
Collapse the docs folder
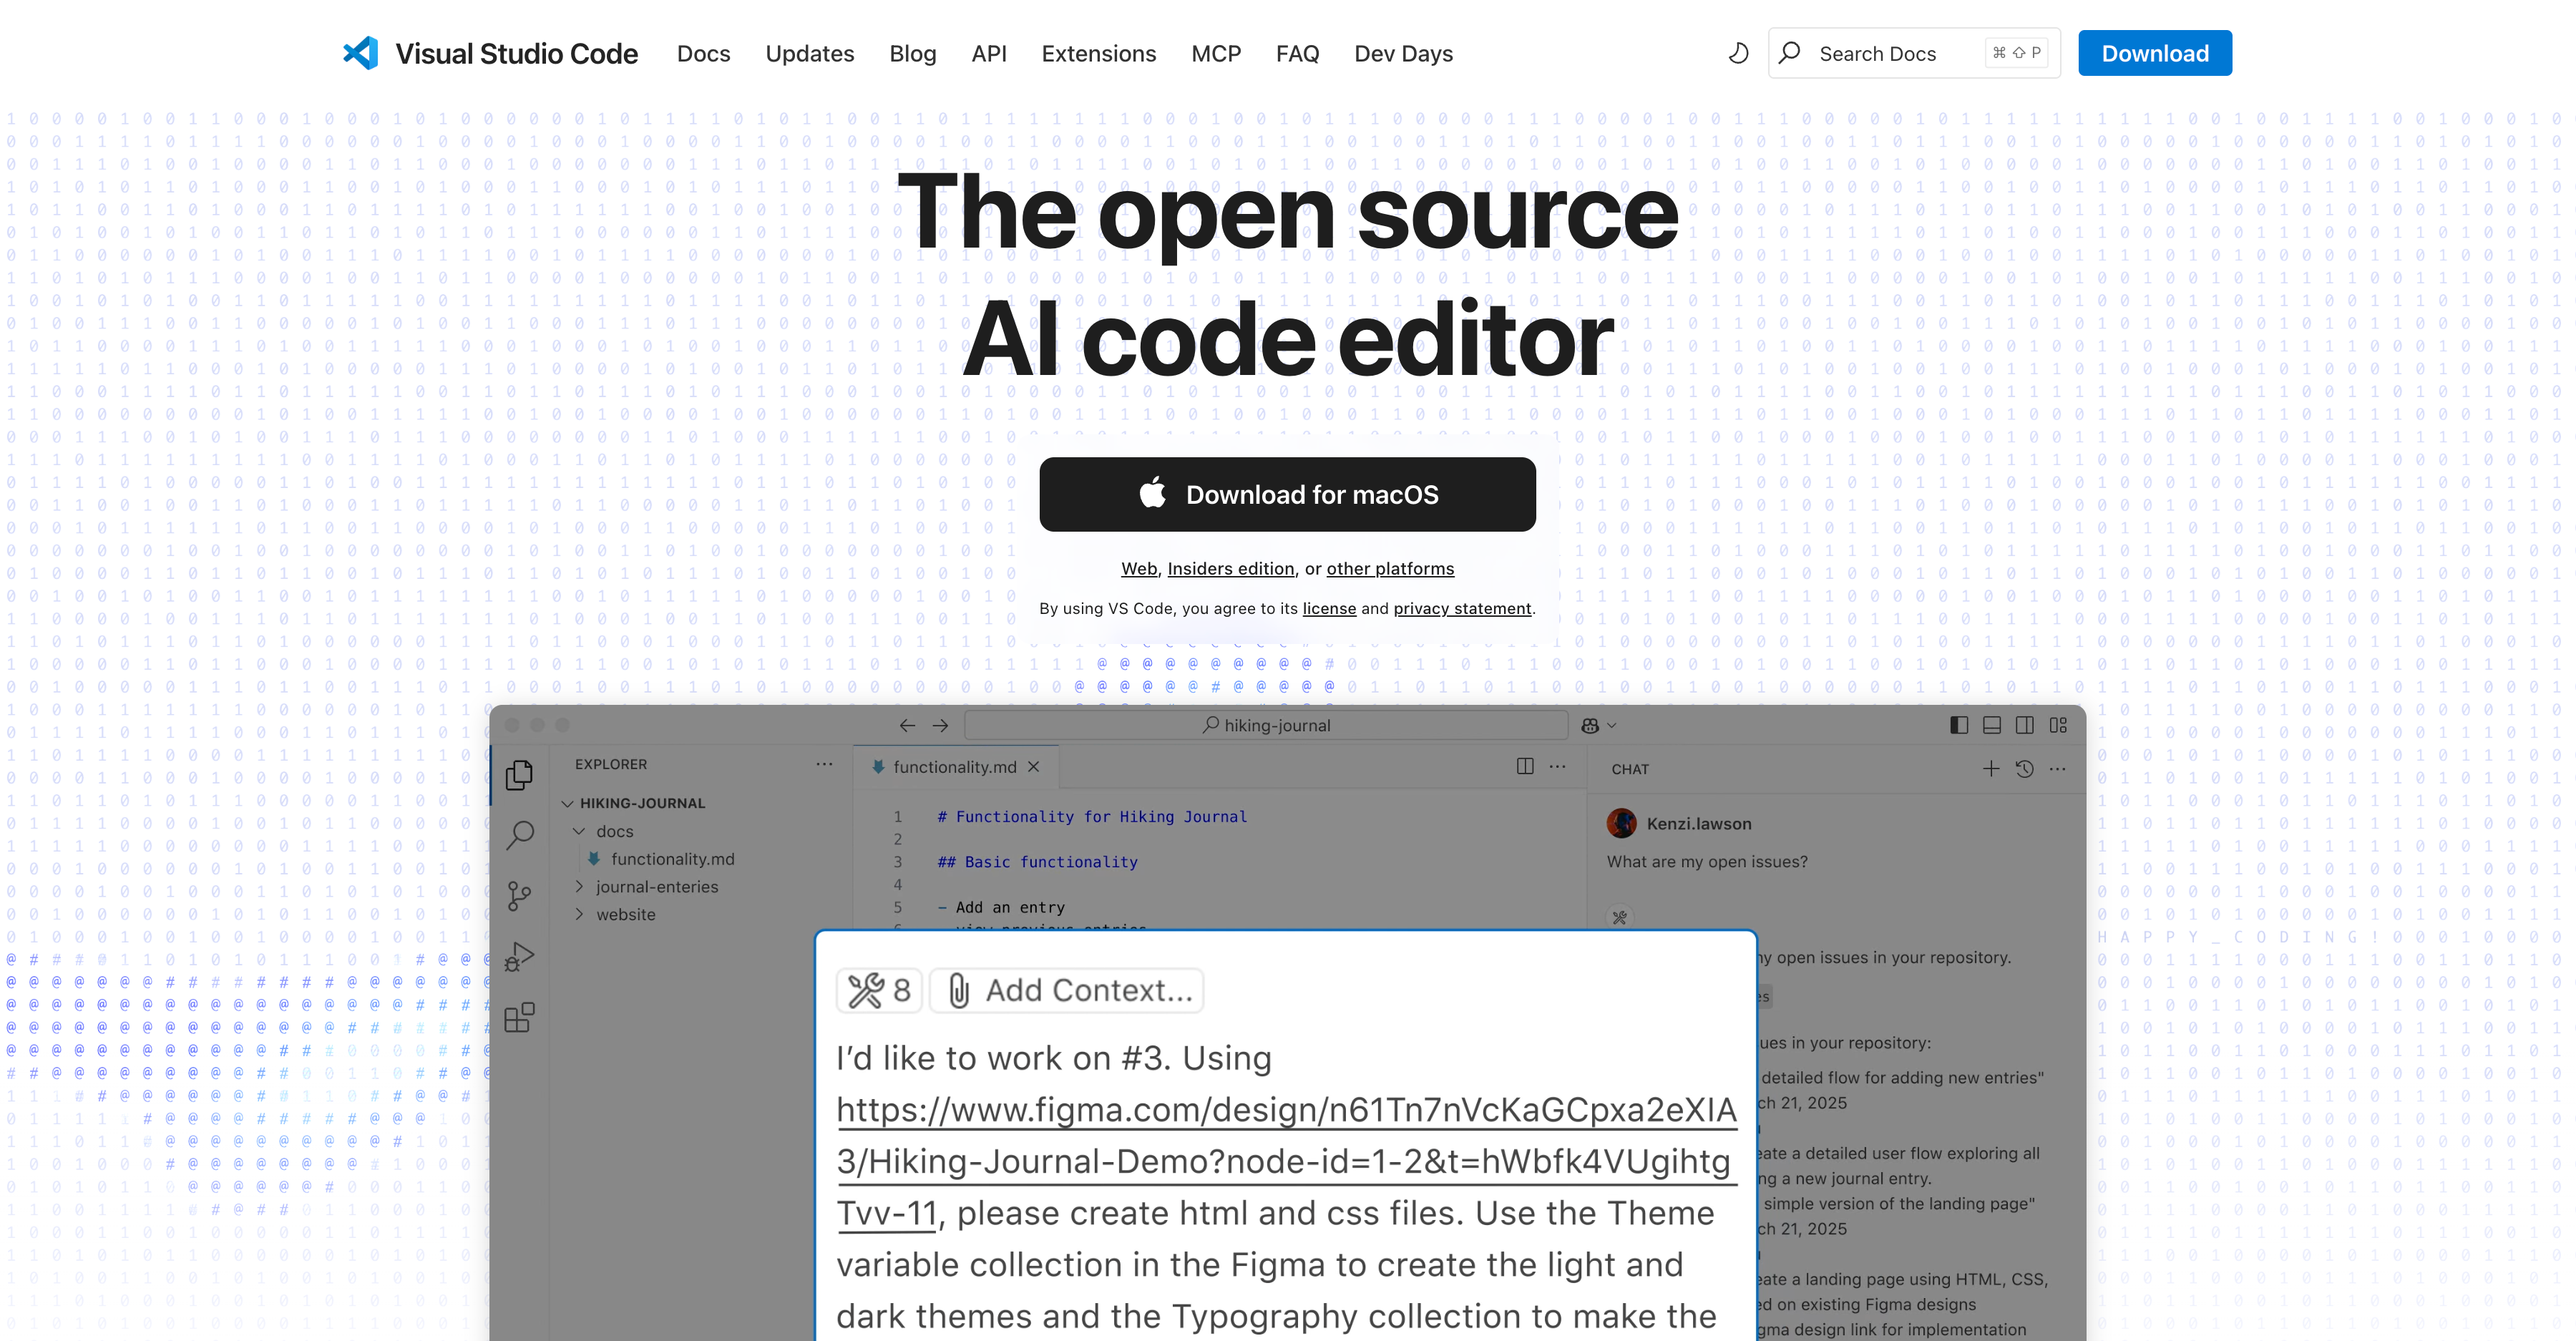coord(579,831)
